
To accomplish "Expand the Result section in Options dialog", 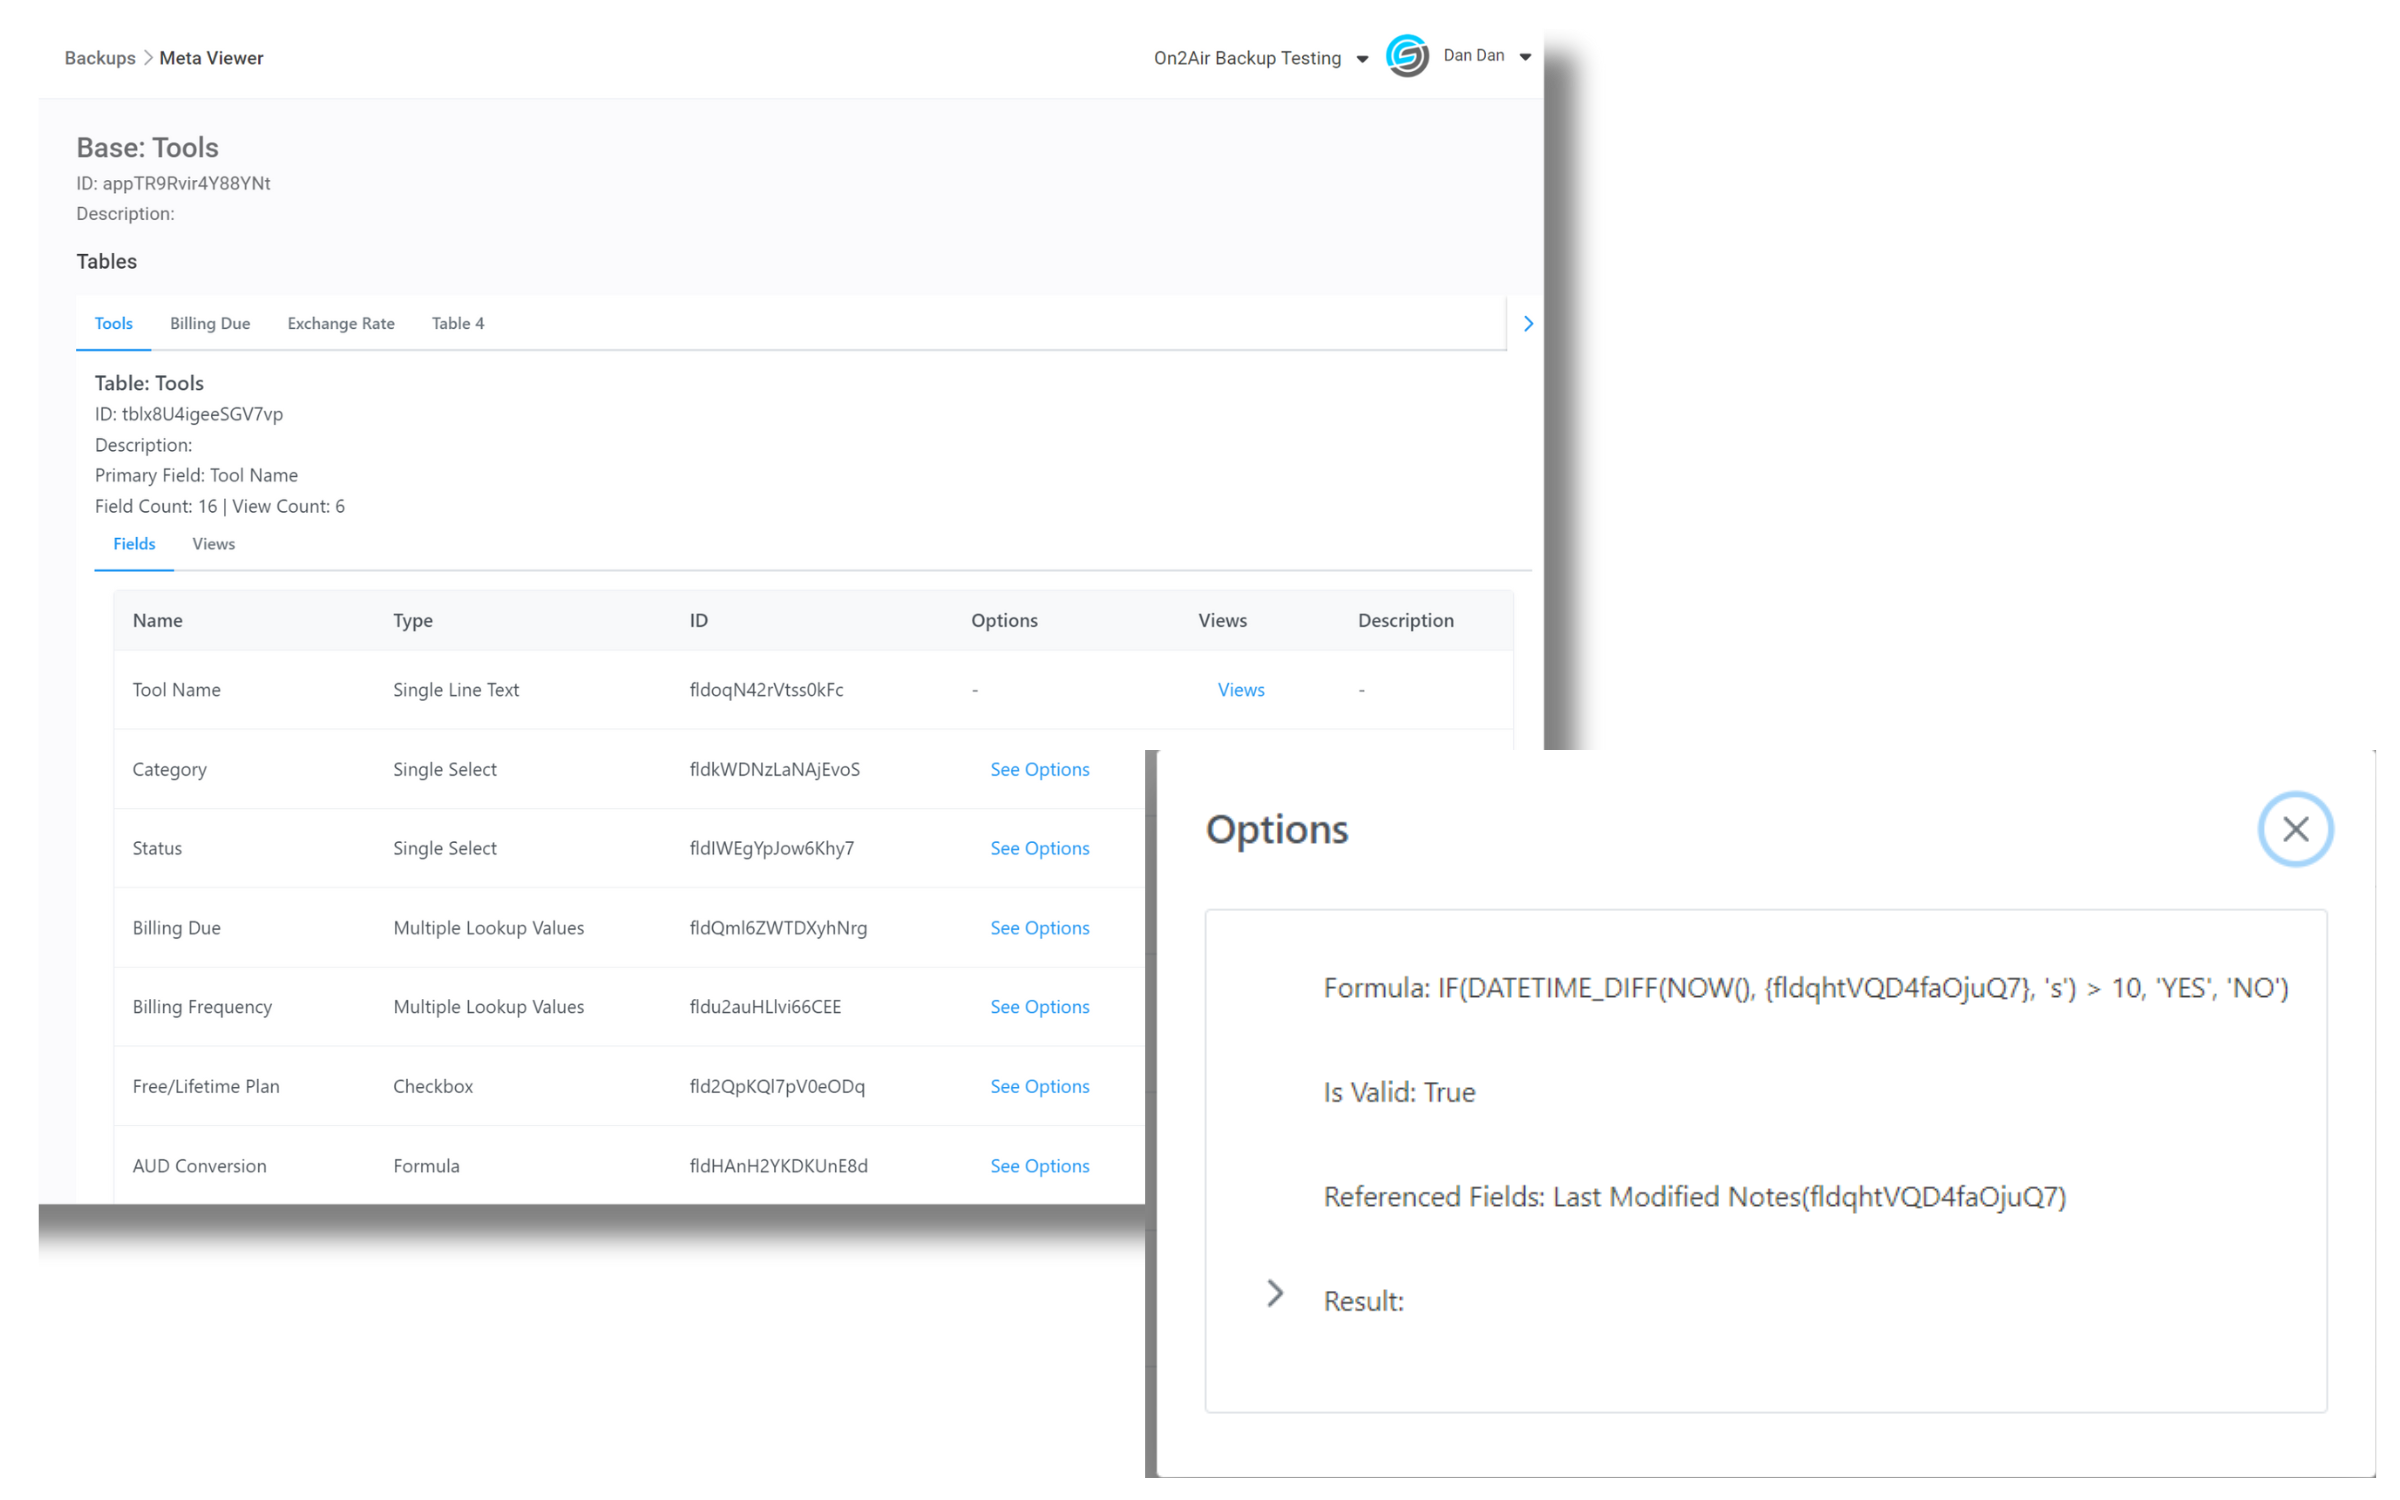I will (x=1274, y=1293).
